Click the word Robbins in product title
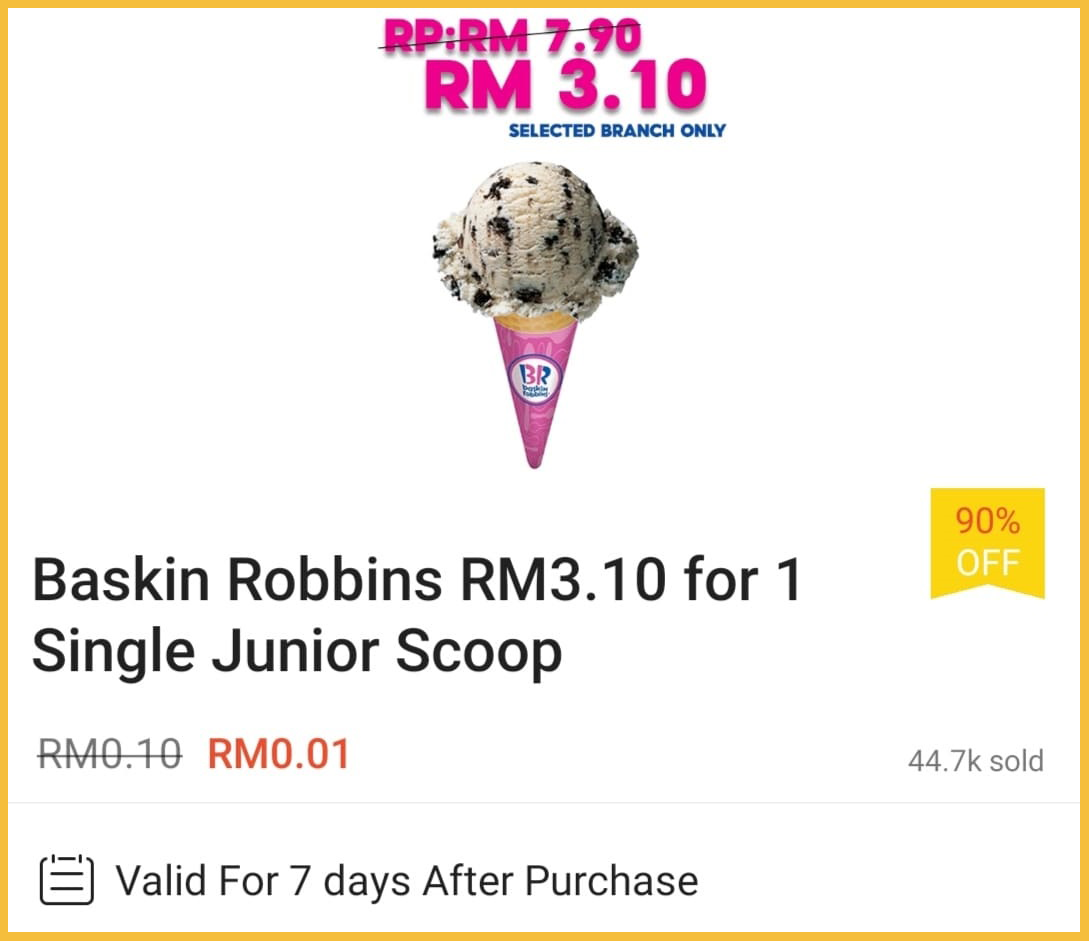Viewport: 1089px width, 941px height. [335, 579]
